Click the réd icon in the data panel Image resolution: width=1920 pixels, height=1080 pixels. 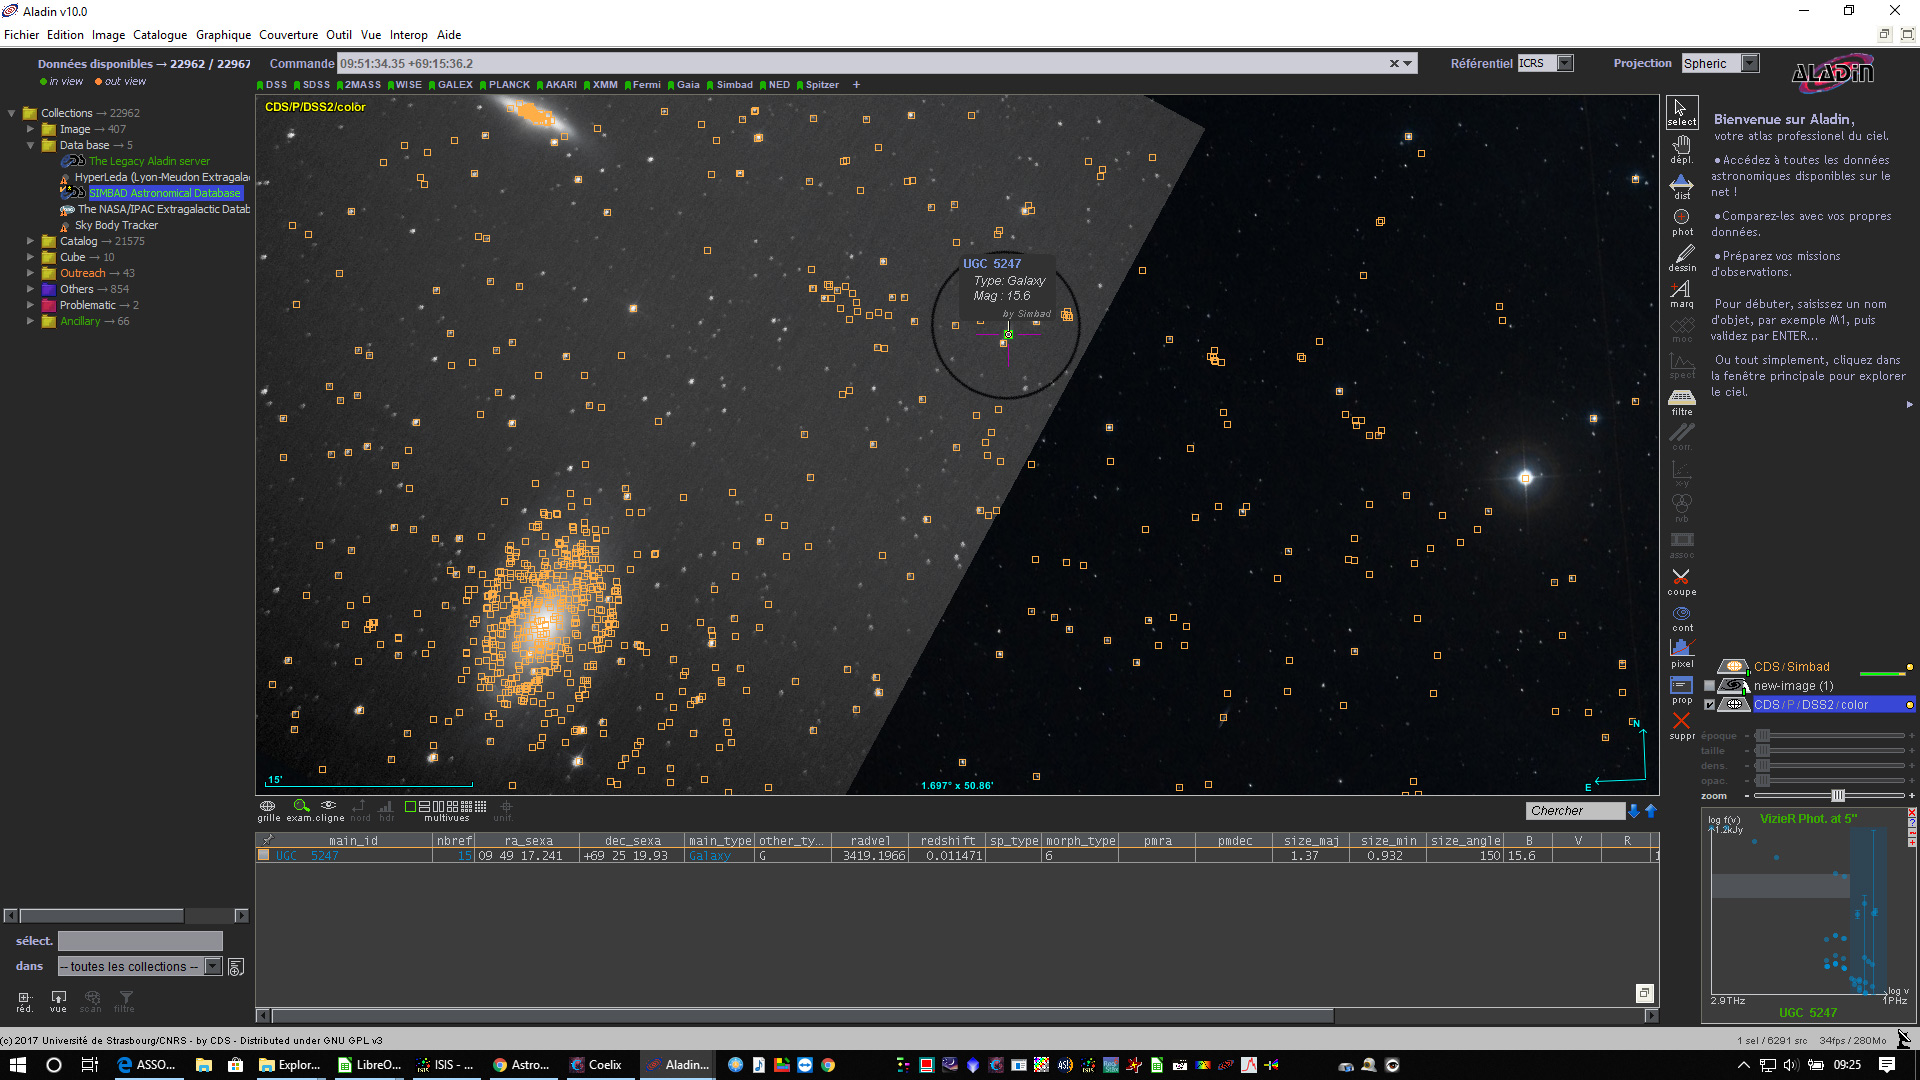click(24, 1001)
